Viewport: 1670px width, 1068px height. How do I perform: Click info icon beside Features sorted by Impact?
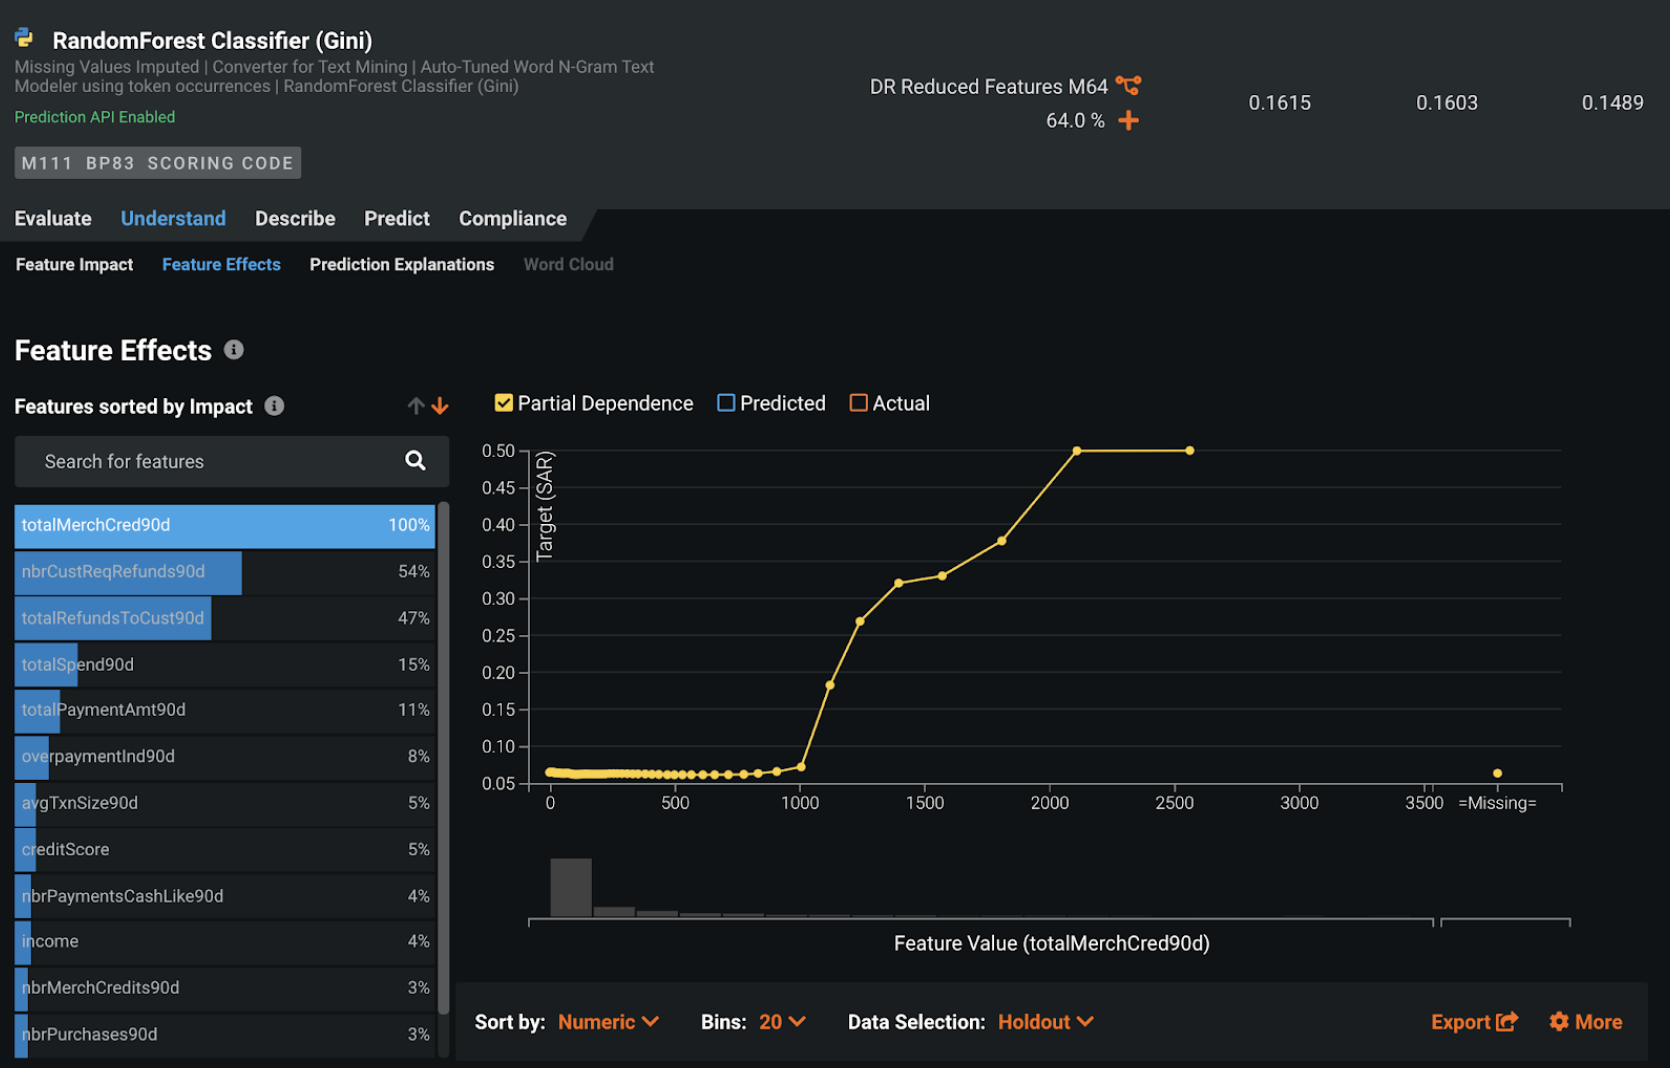coord(274,406)
